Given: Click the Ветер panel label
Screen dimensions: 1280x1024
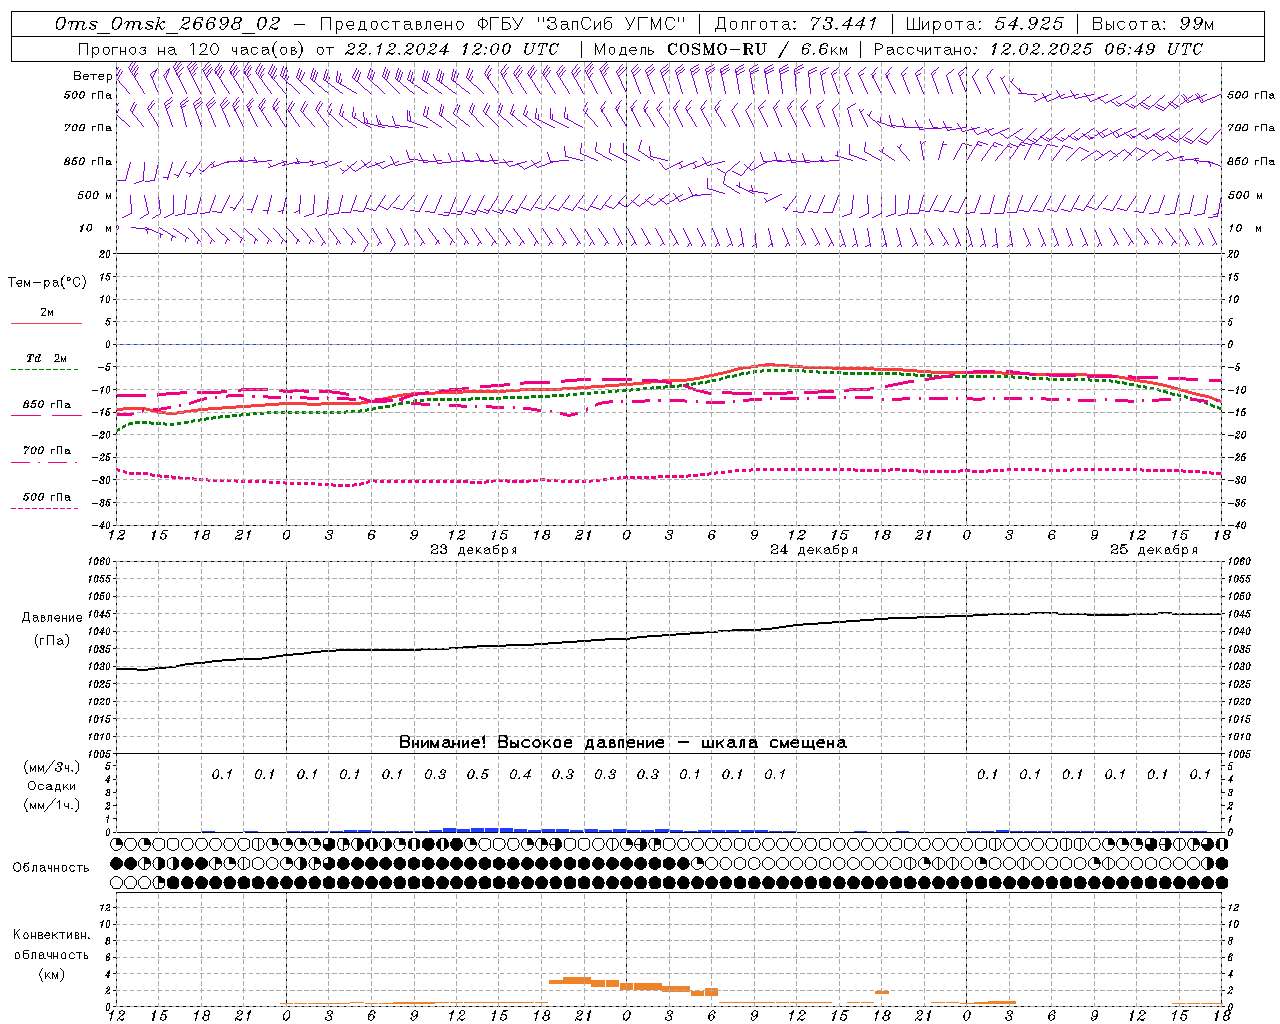Looking at the screenshot, I should click(x=92, y=76).
